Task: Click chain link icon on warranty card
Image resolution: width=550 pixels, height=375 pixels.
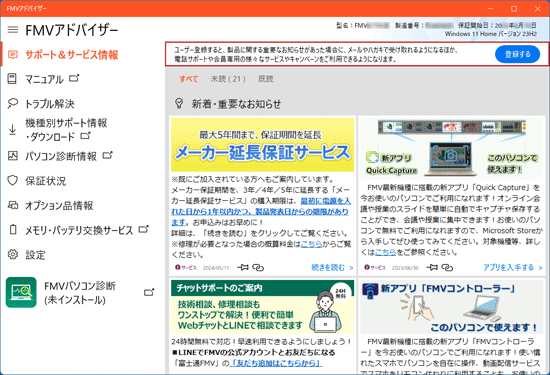Action: (x=258, y=268)
